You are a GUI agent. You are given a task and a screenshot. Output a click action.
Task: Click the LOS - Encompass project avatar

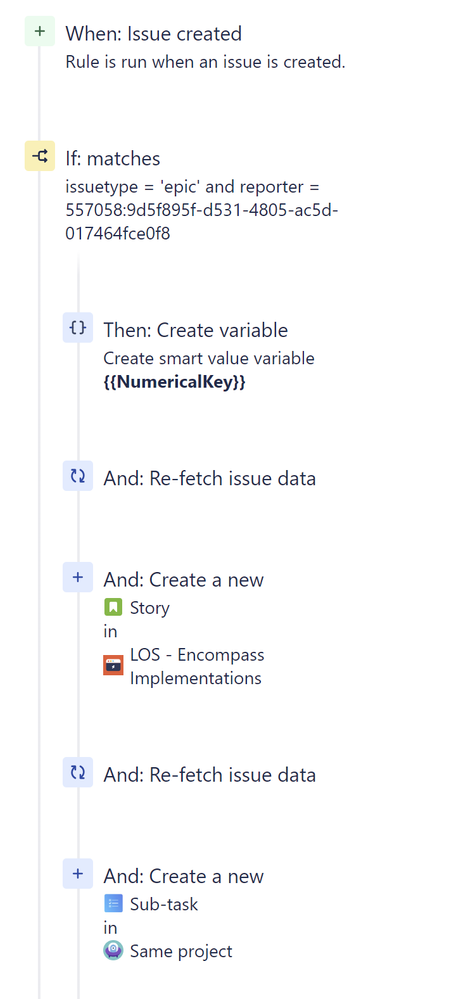[113, 666]
